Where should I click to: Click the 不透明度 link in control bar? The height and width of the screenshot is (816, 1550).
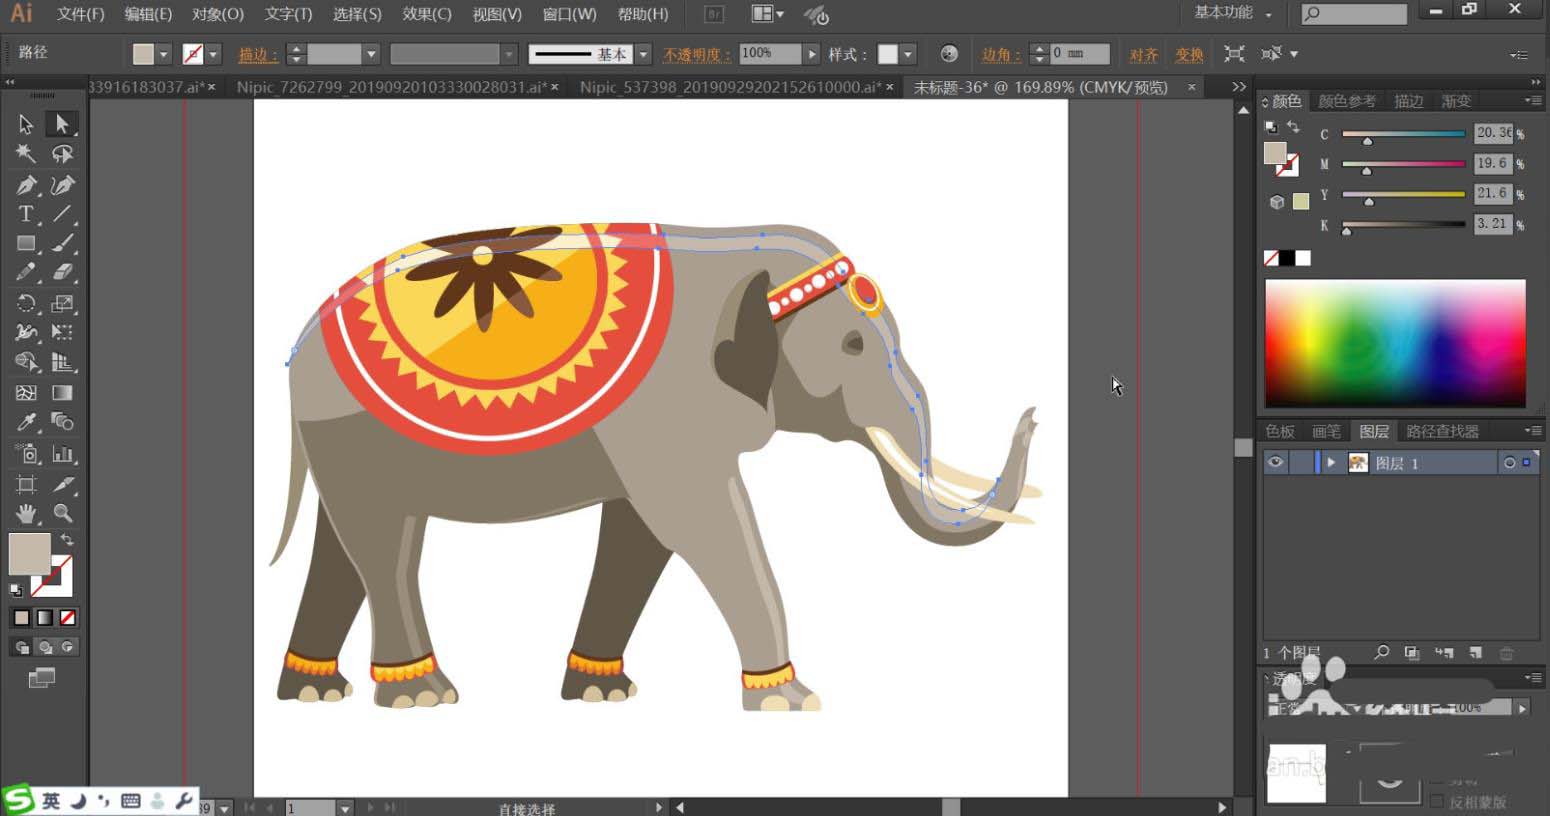(696, 54)
